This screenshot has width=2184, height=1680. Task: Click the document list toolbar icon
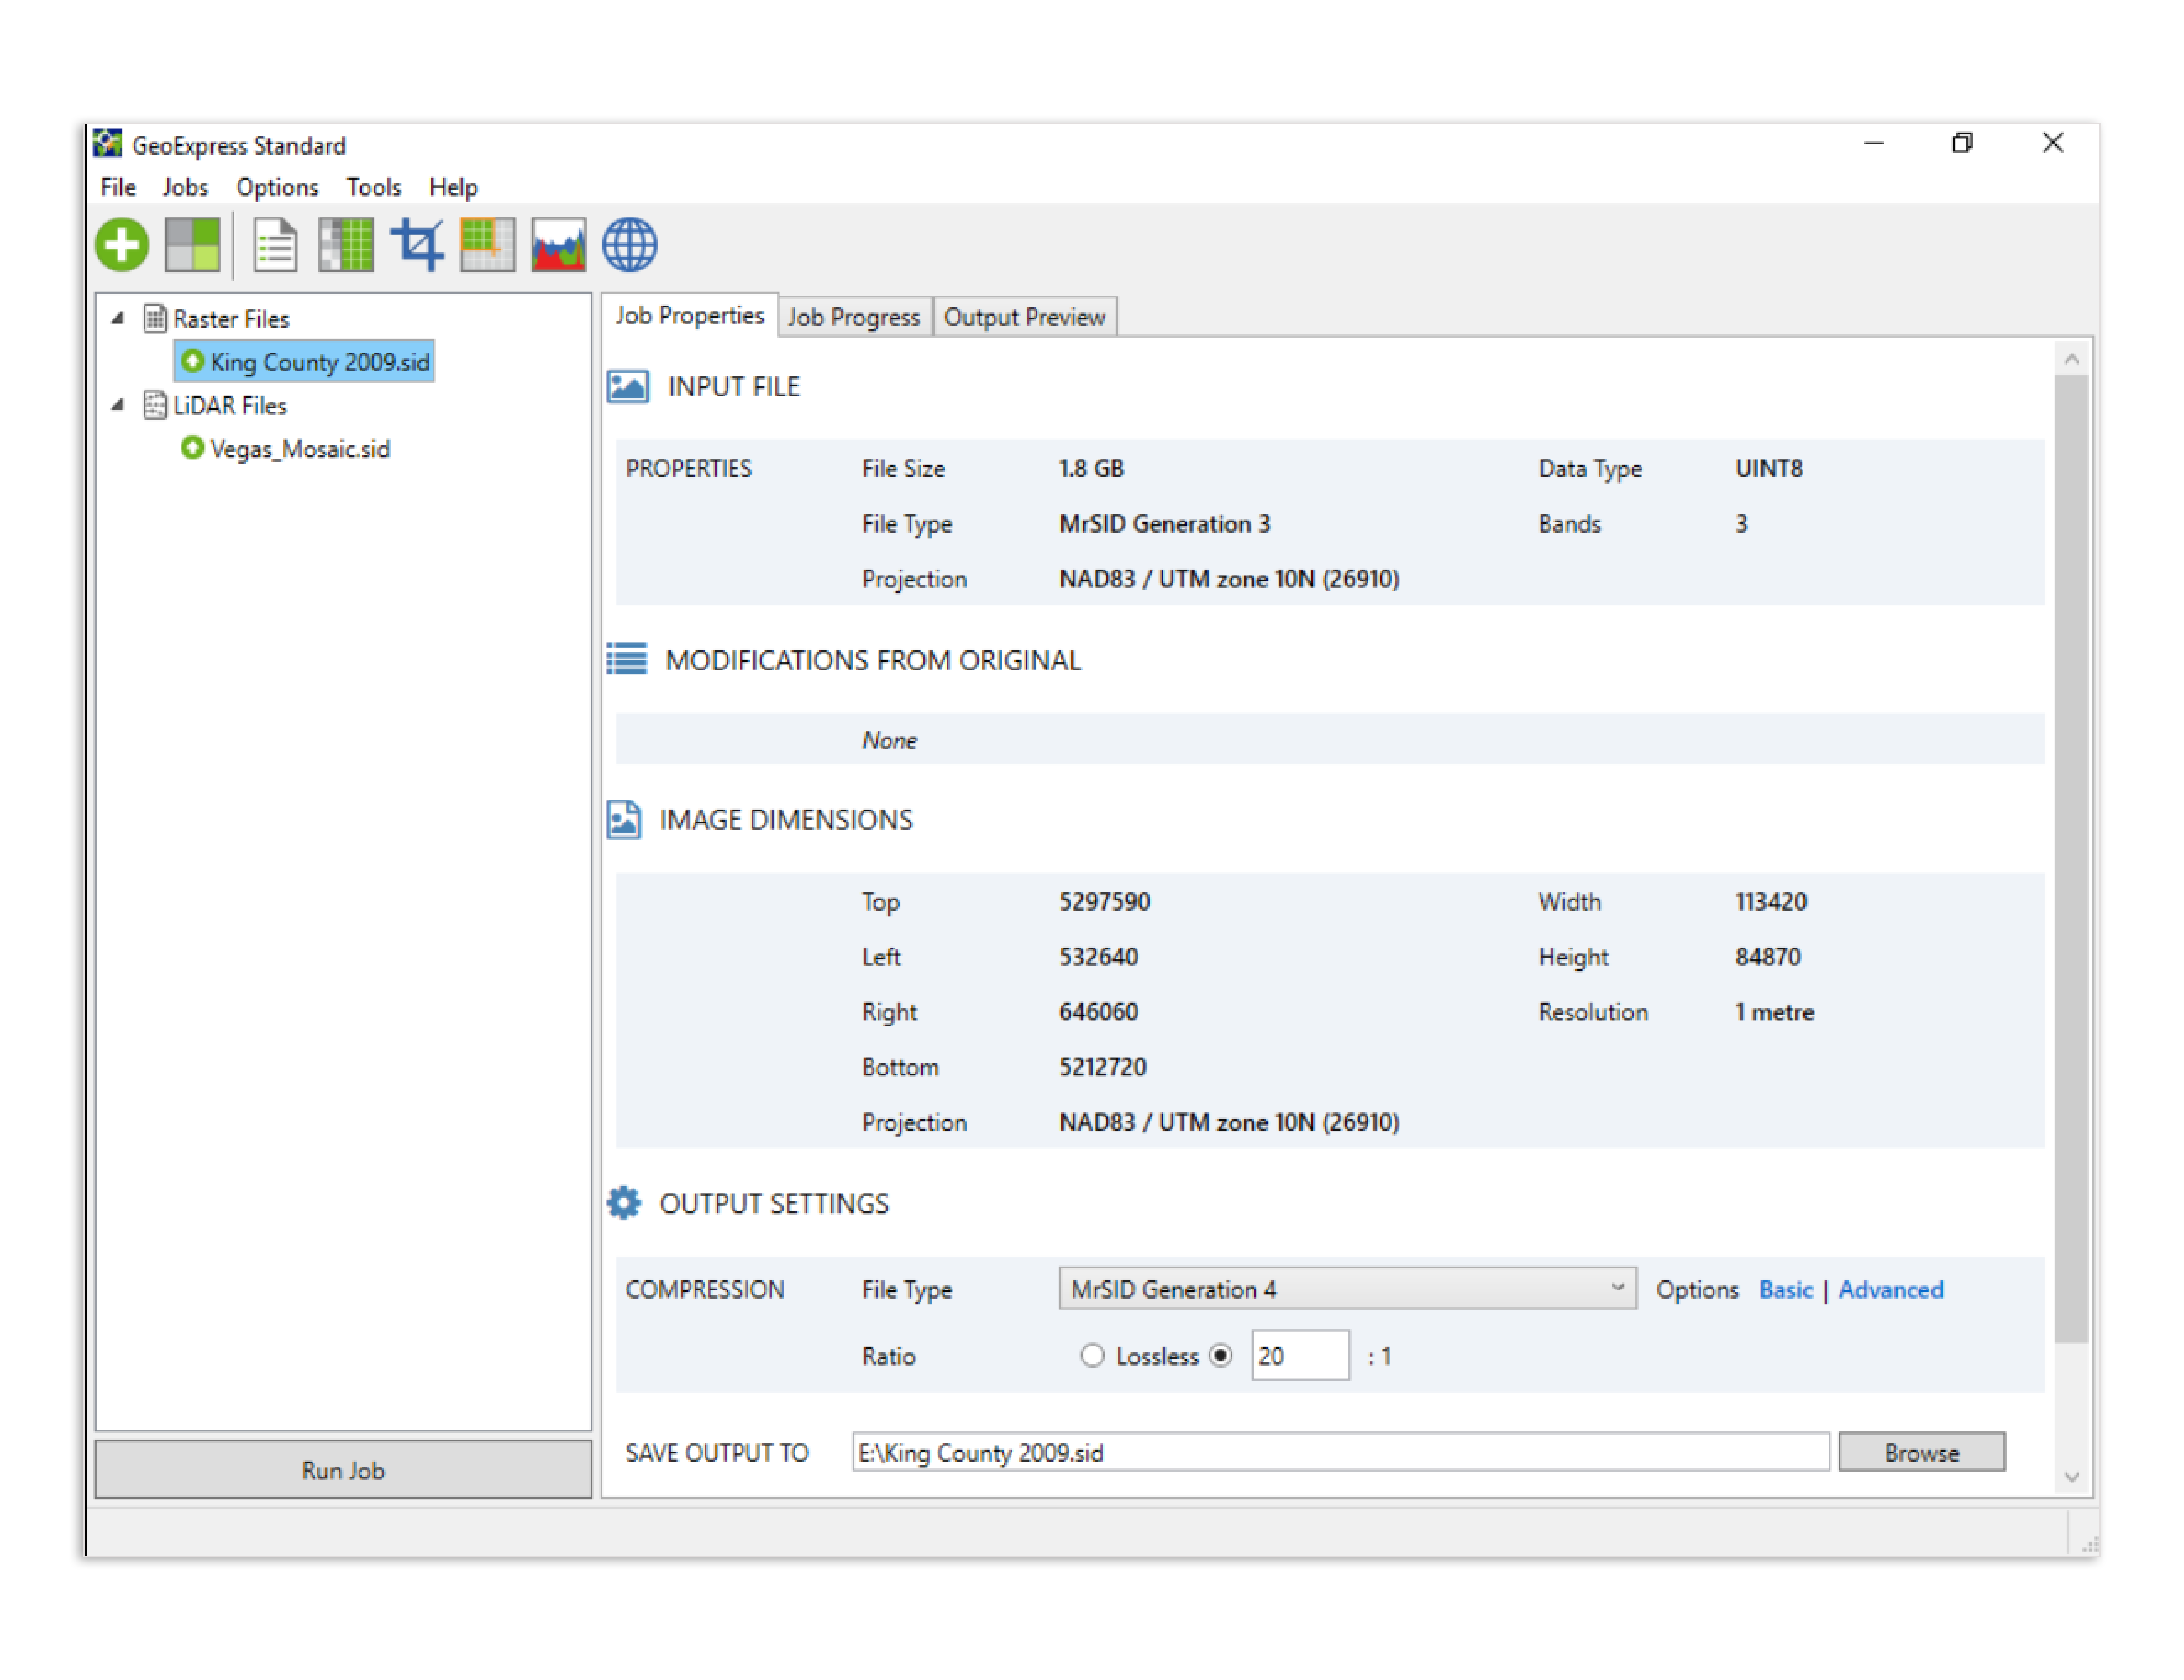(274, 245)
